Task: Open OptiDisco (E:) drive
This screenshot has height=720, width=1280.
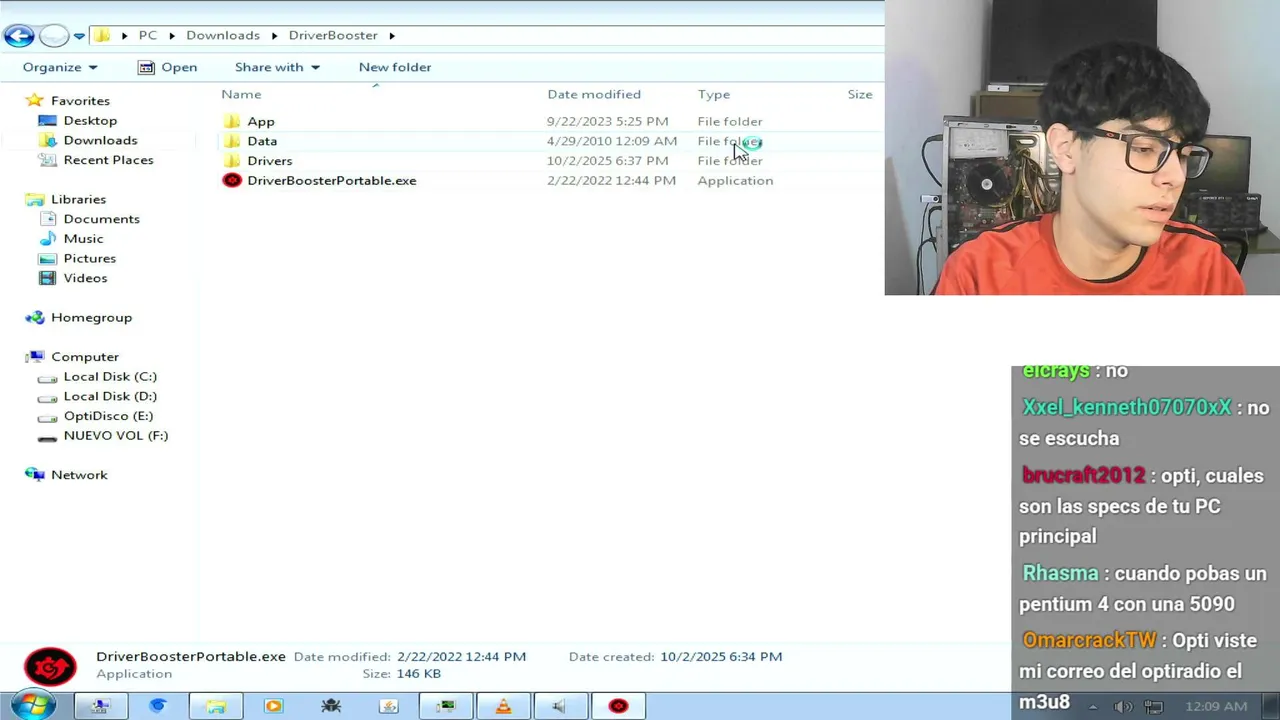Action: (108, 416)
